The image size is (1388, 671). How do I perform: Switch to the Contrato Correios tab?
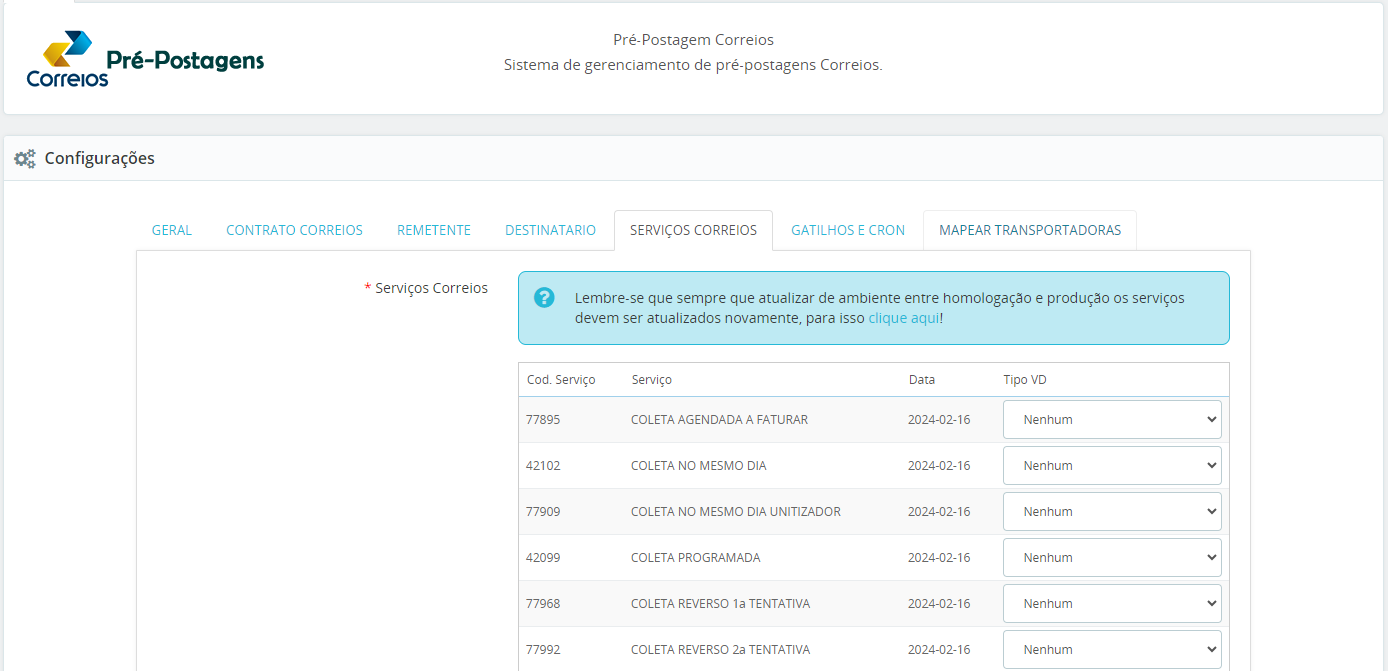pos(294,230)
